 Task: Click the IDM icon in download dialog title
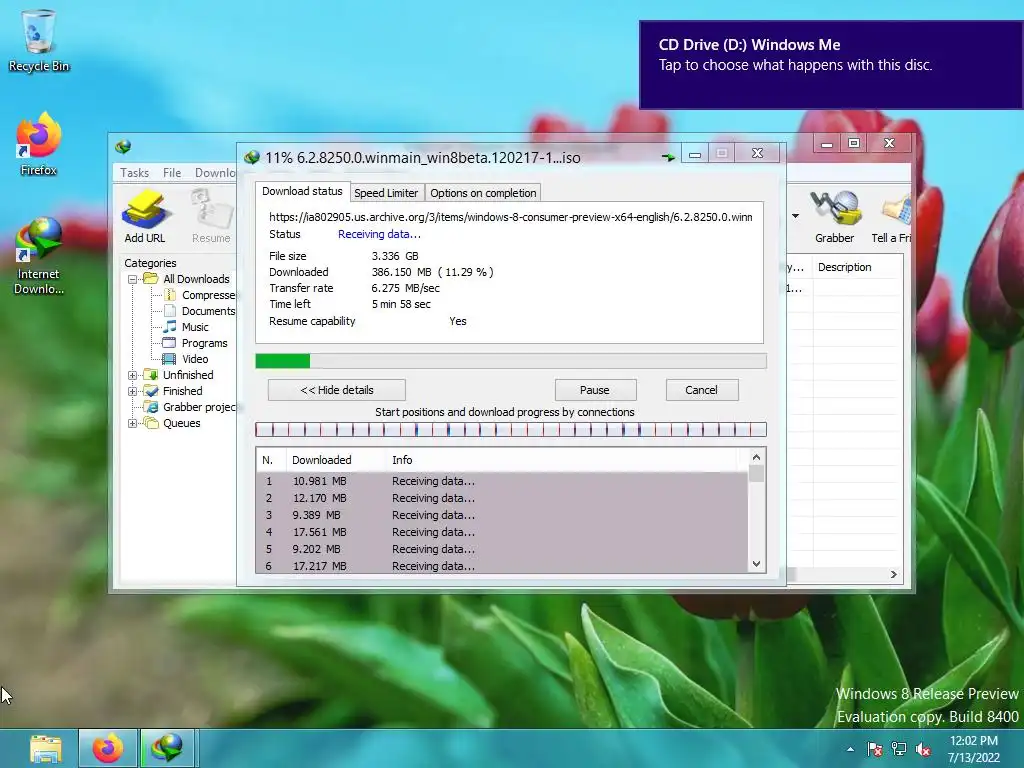tap(251, 157)
